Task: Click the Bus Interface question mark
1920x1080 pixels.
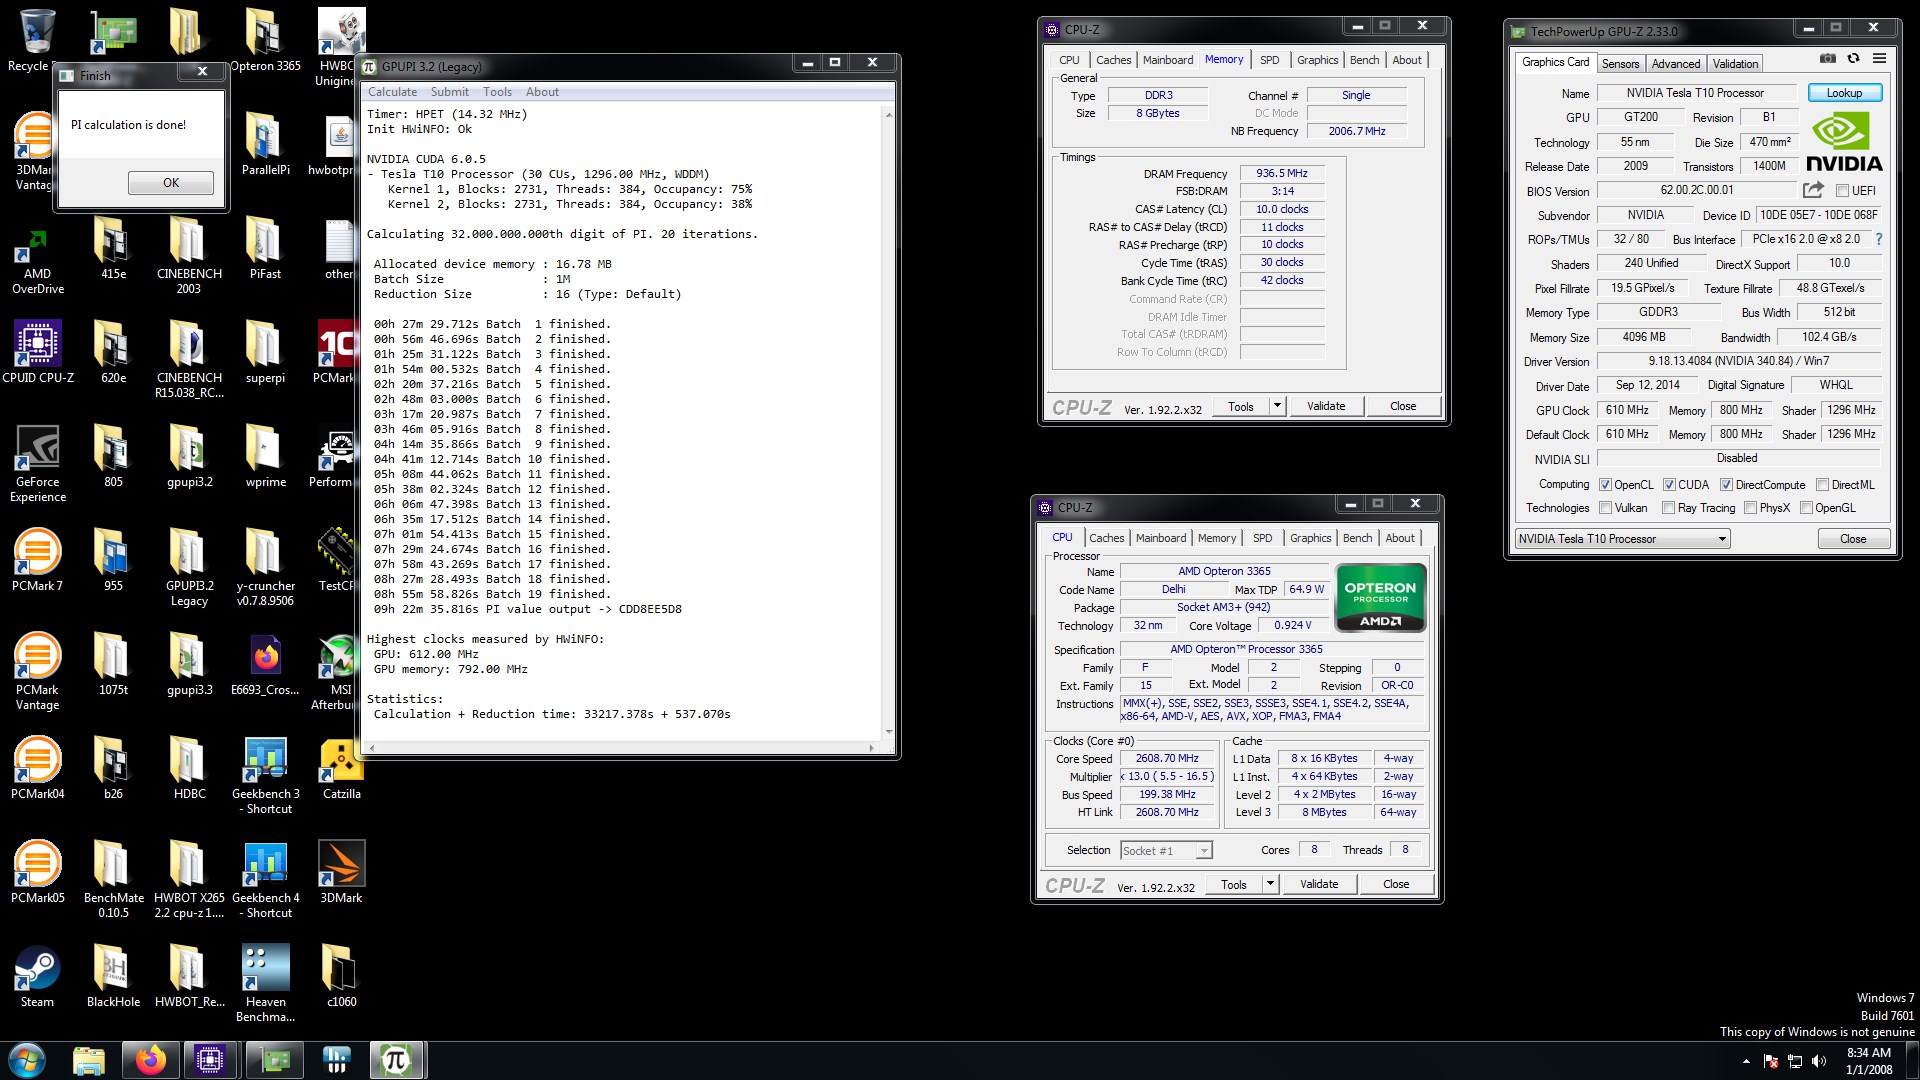Action: click(1878, 239)
